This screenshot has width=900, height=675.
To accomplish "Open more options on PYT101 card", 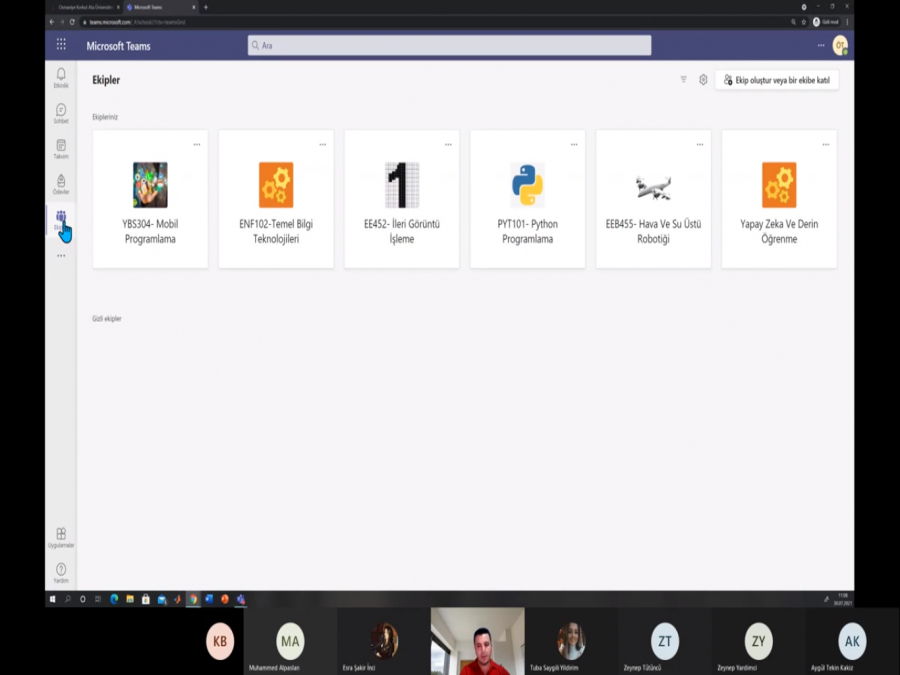I will 574,145.
